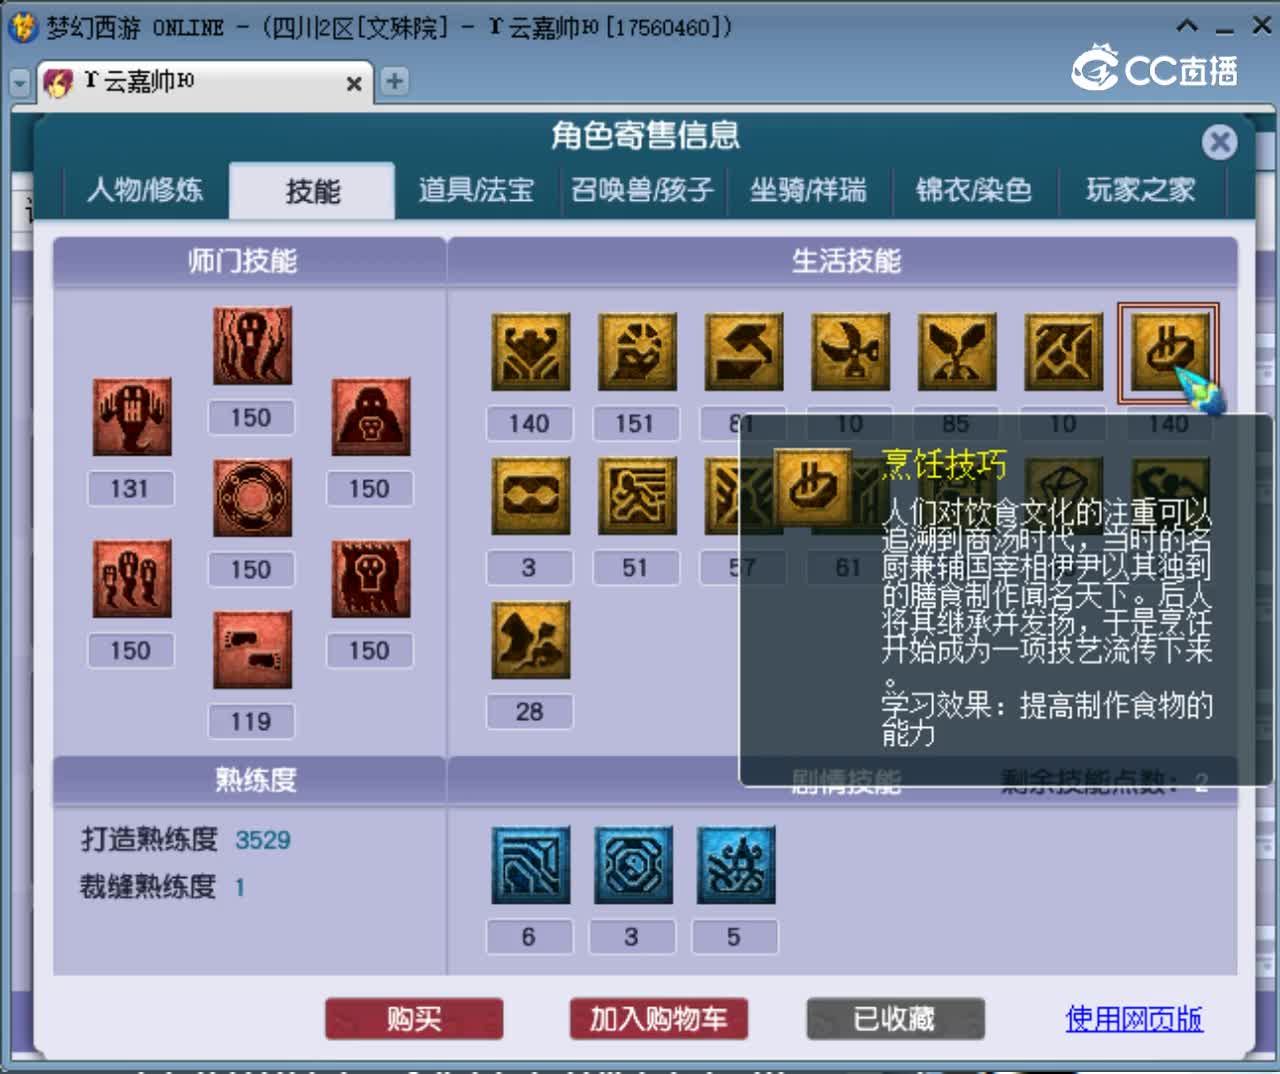Select the footprints school skill icon above level 119
Image resolution: width=1280 pixels, height=1074 pixels.
coord(252,649)
